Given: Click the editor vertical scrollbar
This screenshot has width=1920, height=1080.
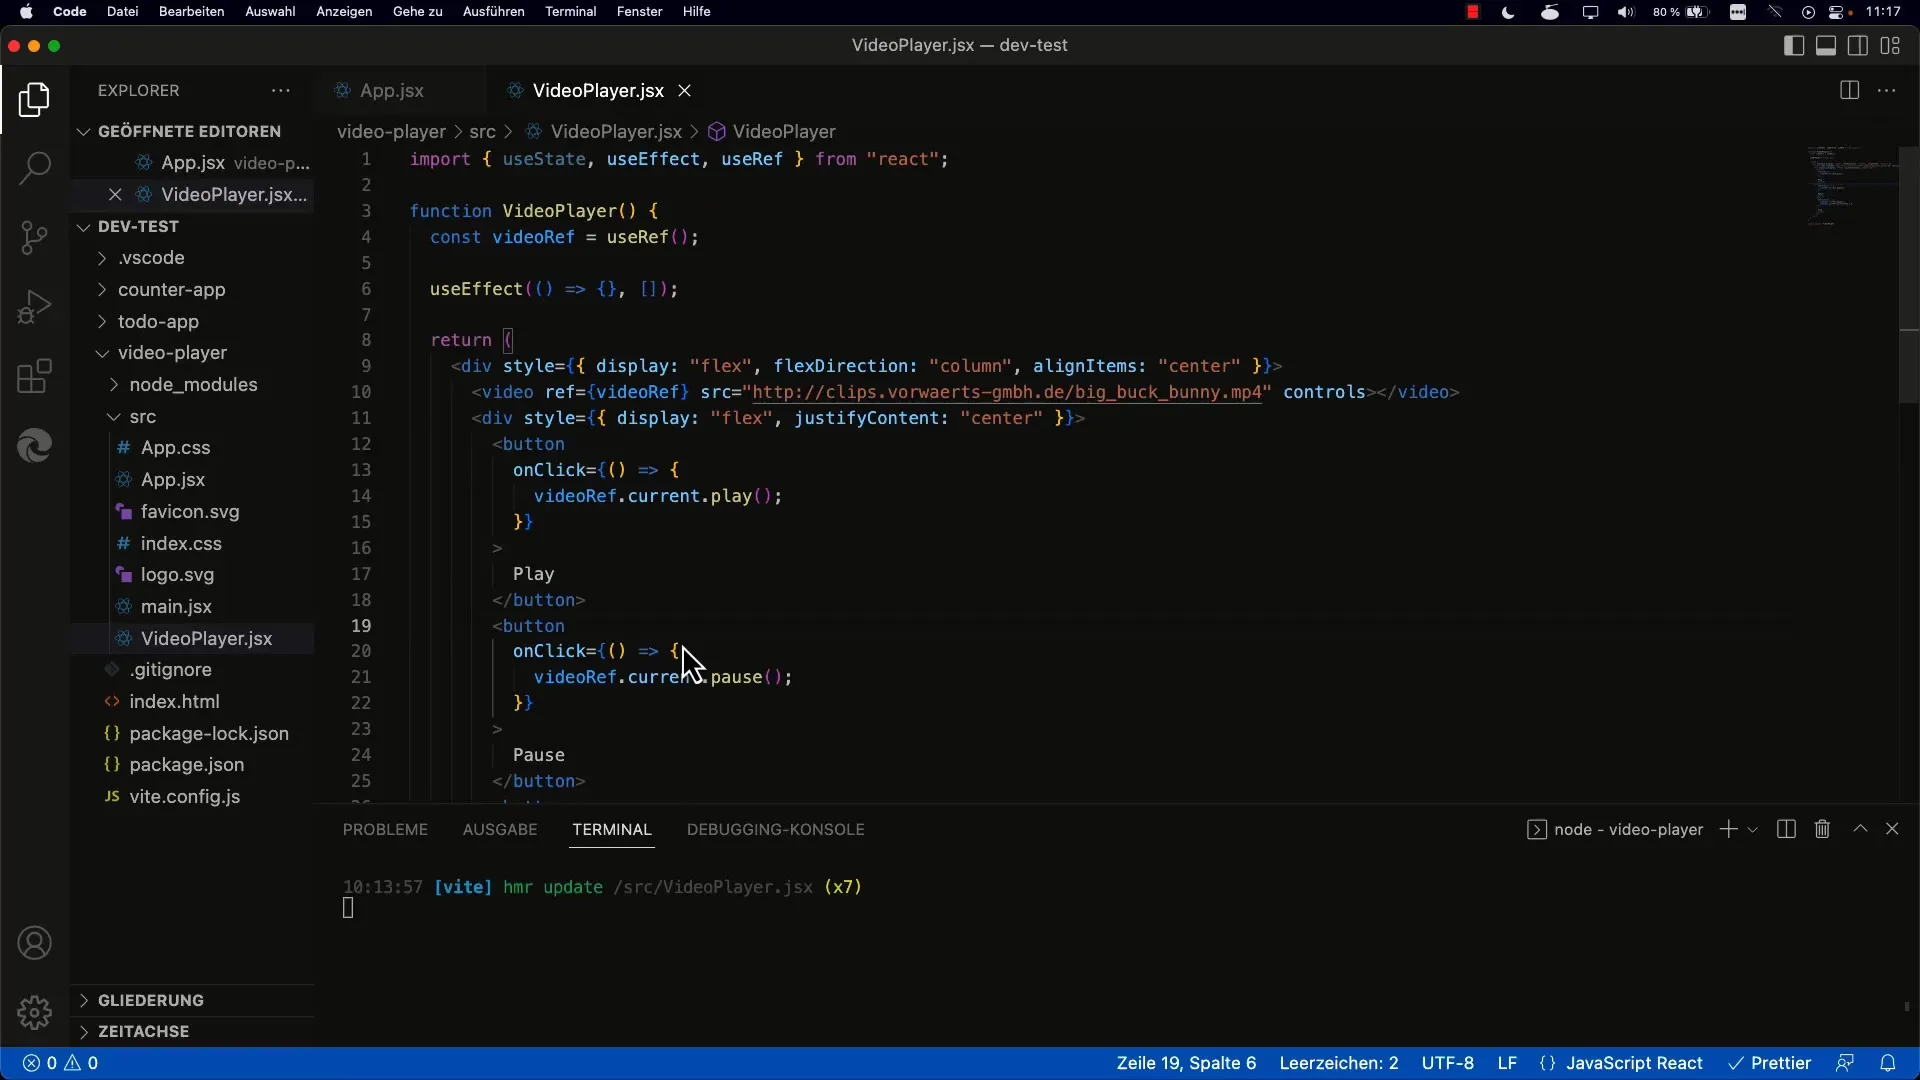Looking at the screenshot, I should coord(1909,275).
